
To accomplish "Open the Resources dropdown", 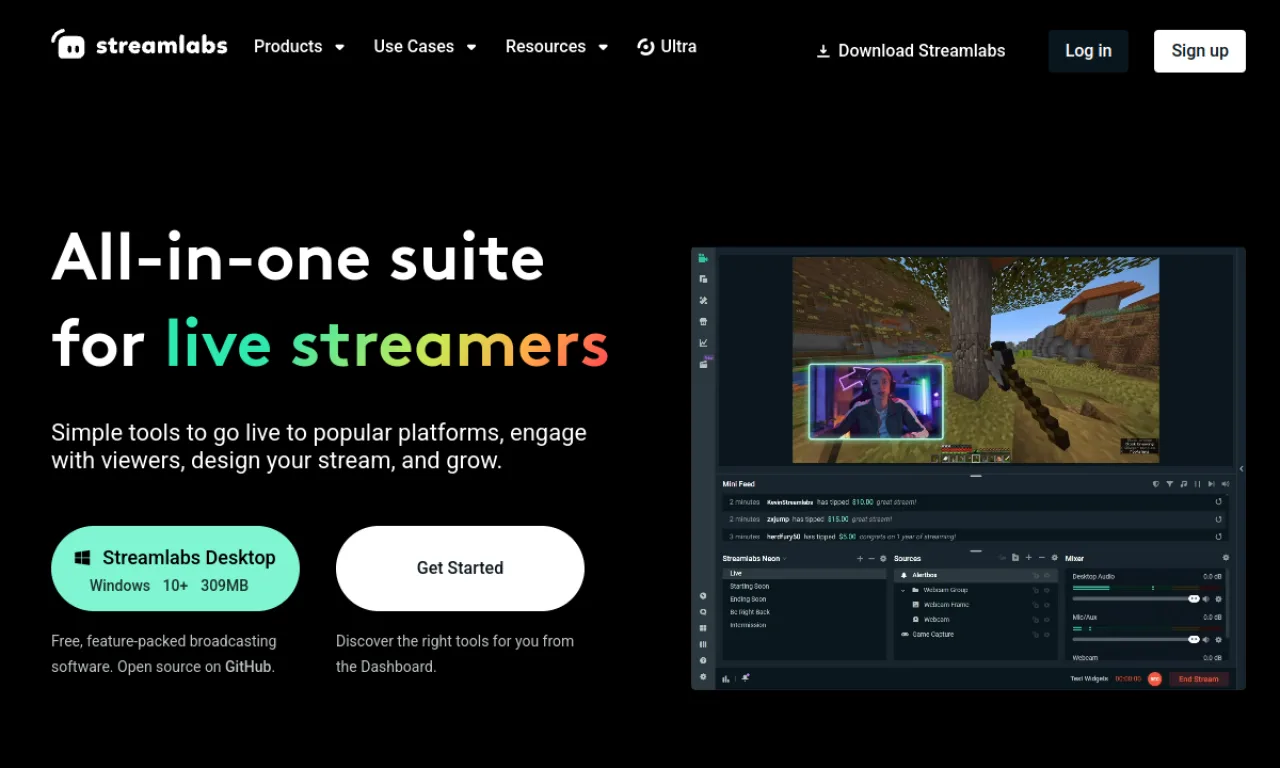I will (557, 46).
